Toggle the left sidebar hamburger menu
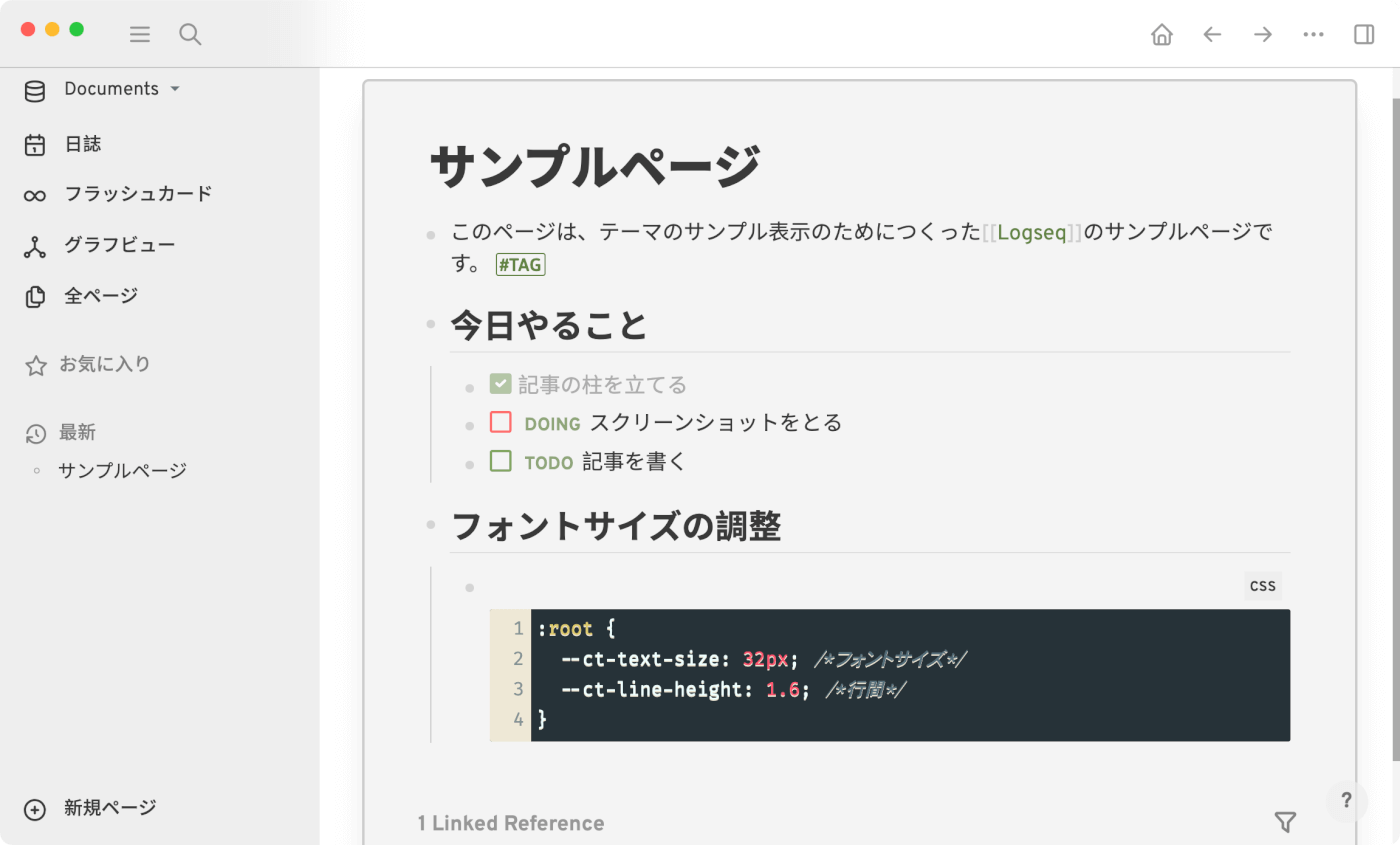Screen dimensions: 1400x845 [140, 33]
